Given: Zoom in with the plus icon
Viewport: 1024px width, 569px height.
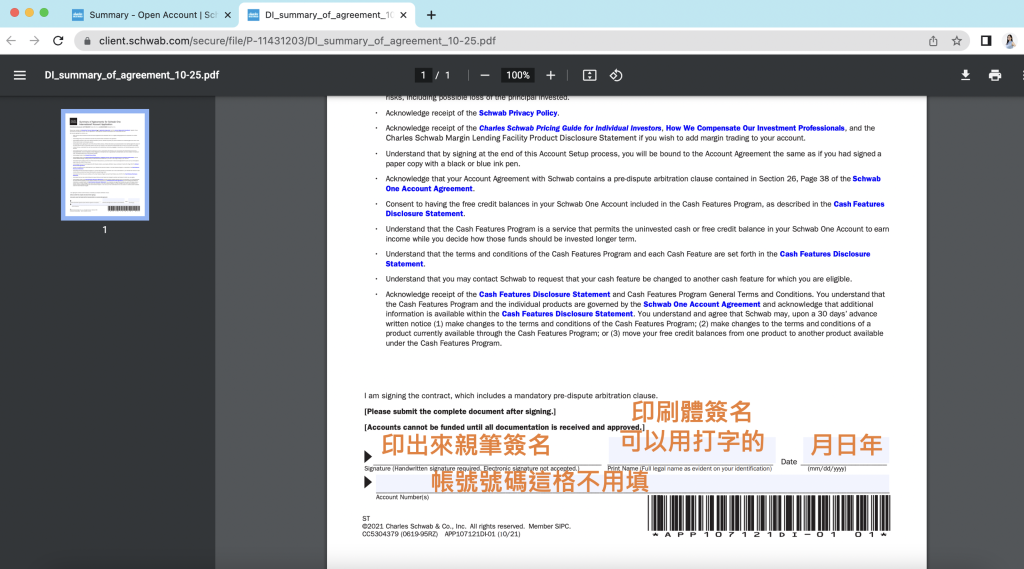Looking at the screenshot, I should (551, 75).
